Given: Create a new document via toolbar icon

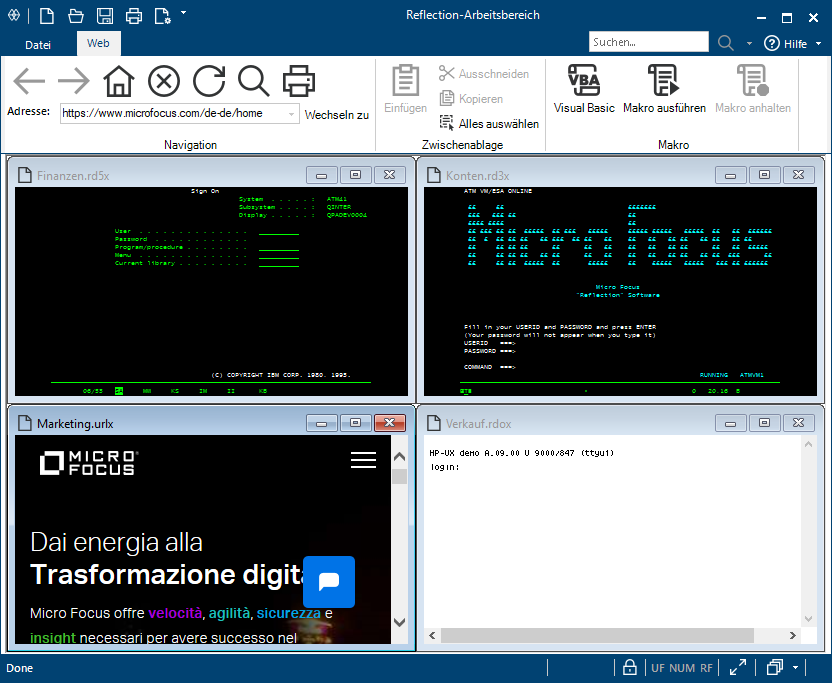Looking at the screenshot, I should tap(47, 16).
